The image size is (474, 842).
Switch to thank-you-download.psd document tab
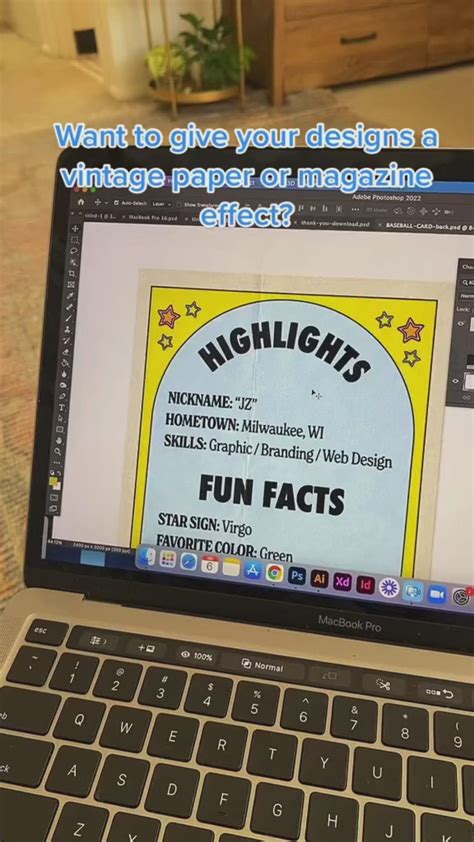coord(335,223)
